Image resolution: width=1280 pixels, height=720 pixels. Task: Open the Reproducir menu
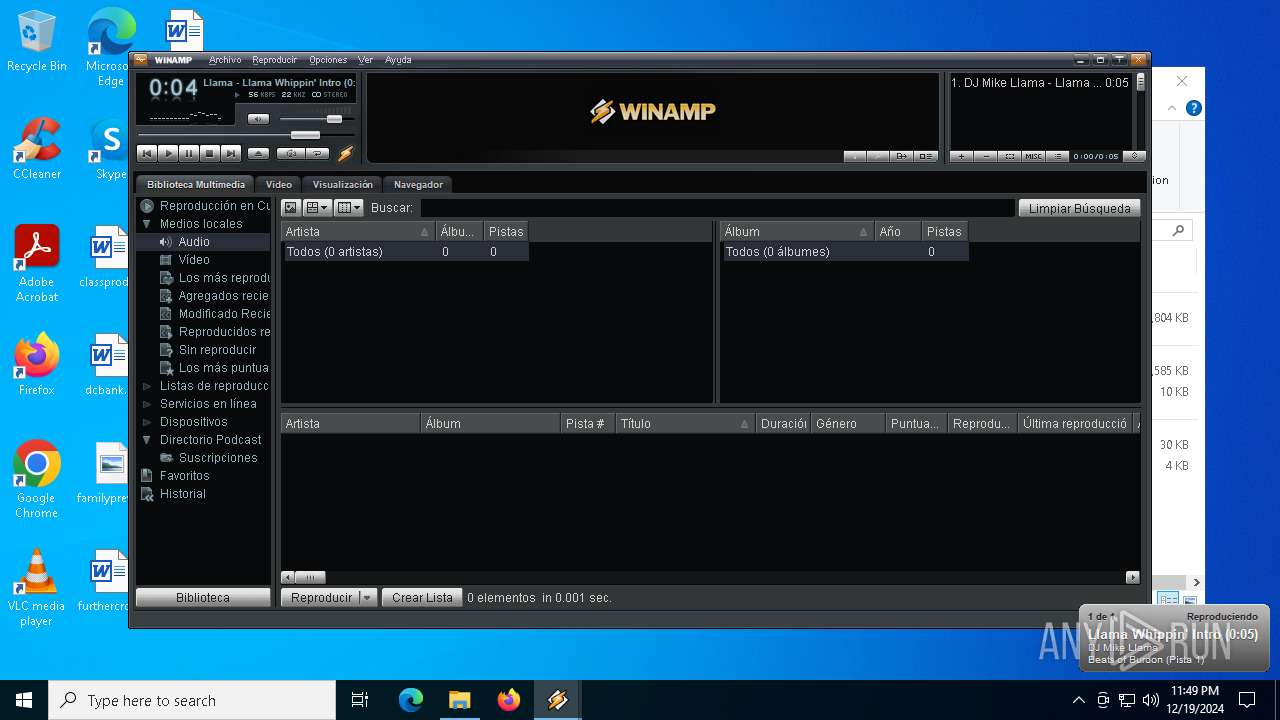coord(275,60)
